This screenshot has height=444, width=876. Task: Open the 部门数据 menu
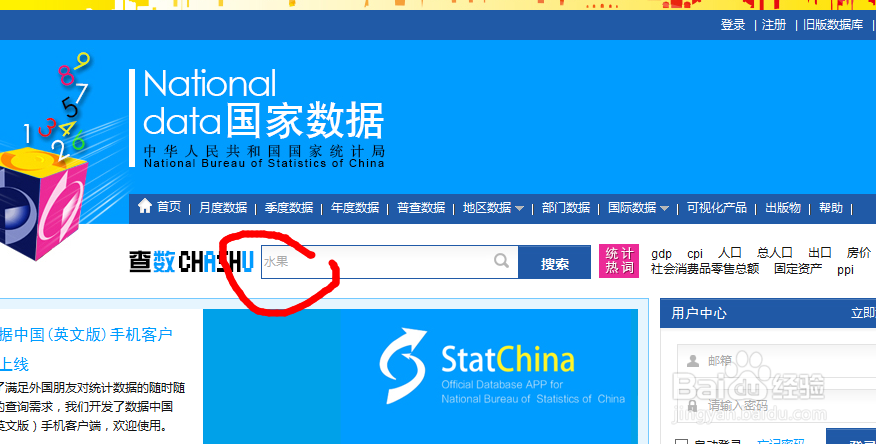click(565, 208)
